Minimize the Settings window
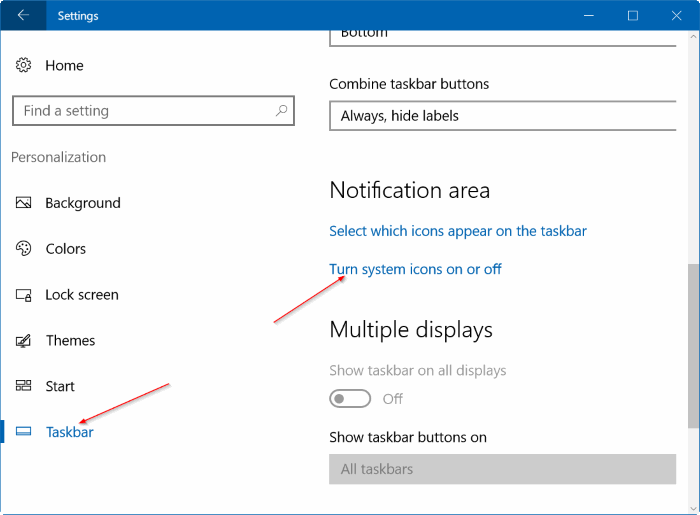The image size is (700, 515). pos(589,16)
